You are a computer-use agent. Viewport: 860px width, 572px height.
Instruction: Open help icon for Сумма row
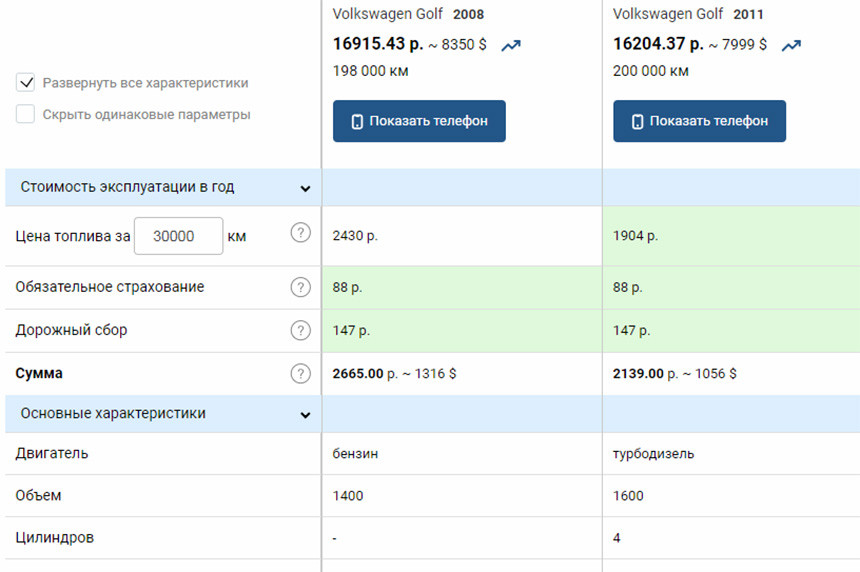click(x=300, y=373)
